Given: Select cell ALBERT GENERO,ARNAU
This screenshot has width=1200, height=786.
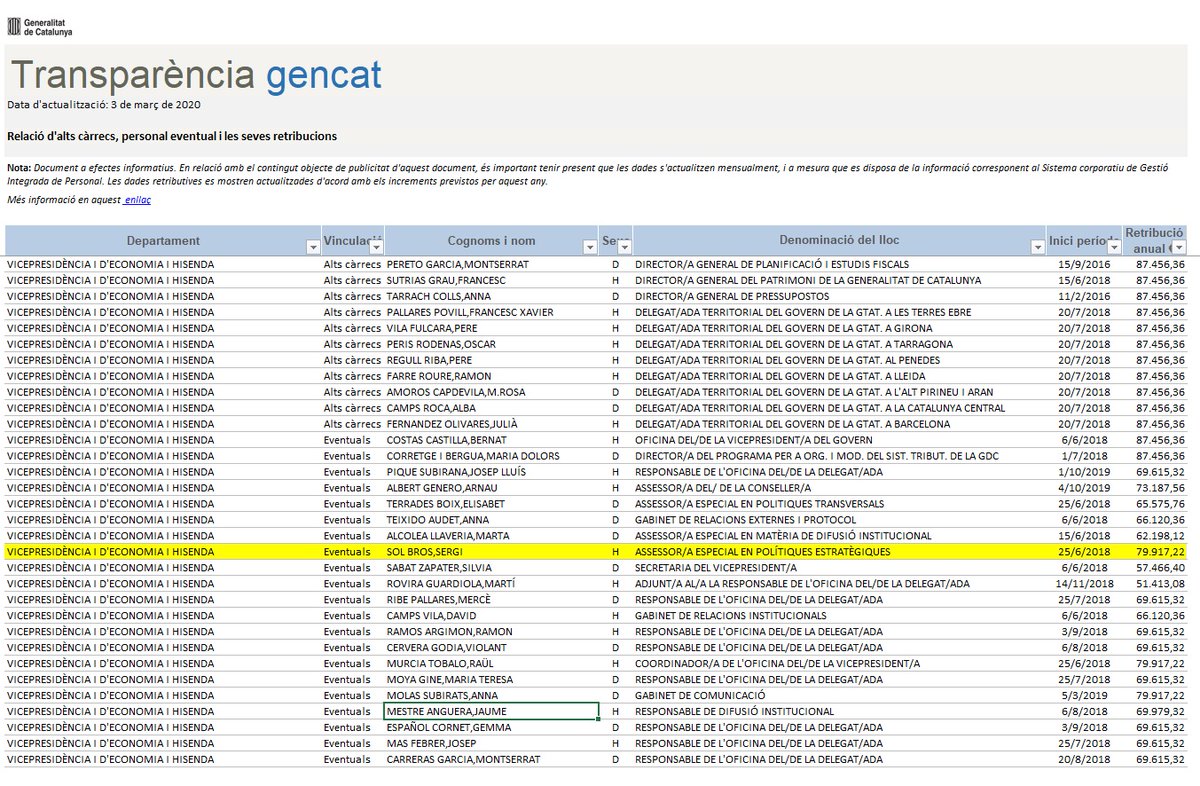Looking at the screenshot, I should [492, 488].
